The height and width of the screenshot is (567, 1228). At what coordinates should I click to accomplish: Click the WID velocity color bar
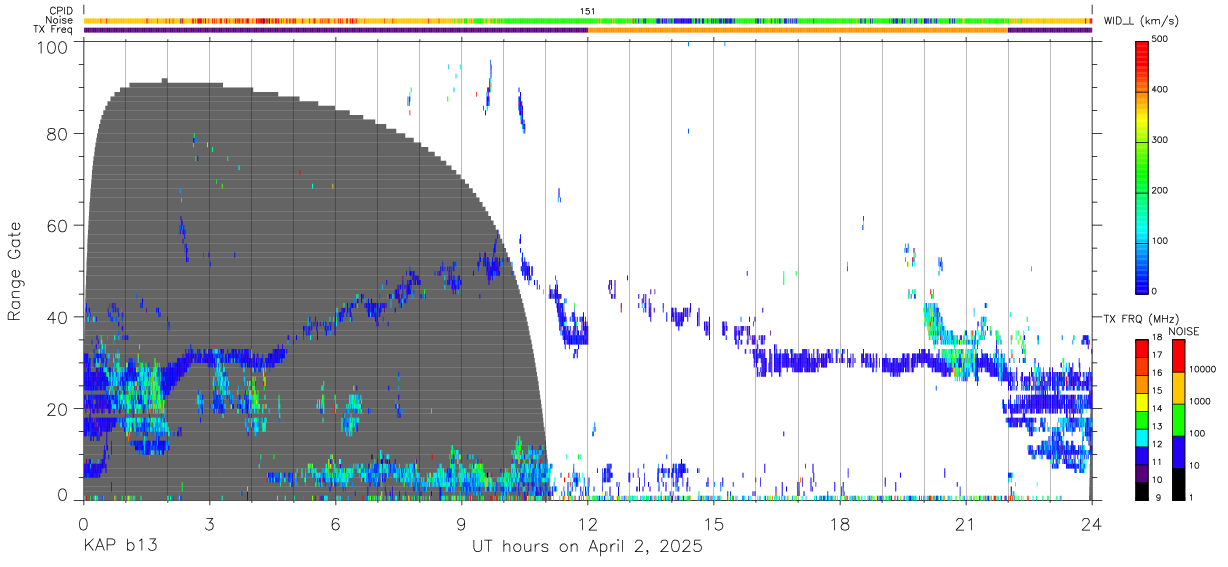(x=1141, y=166)
